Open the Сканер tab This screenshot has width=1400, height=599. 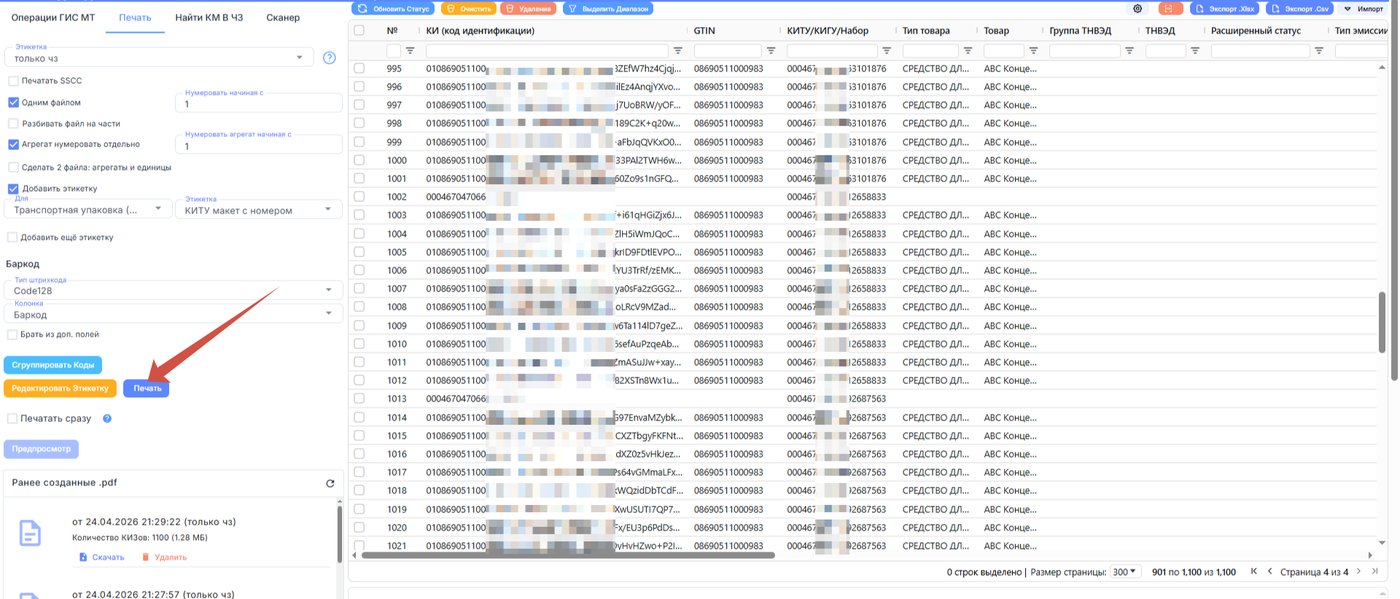point(283,18)
